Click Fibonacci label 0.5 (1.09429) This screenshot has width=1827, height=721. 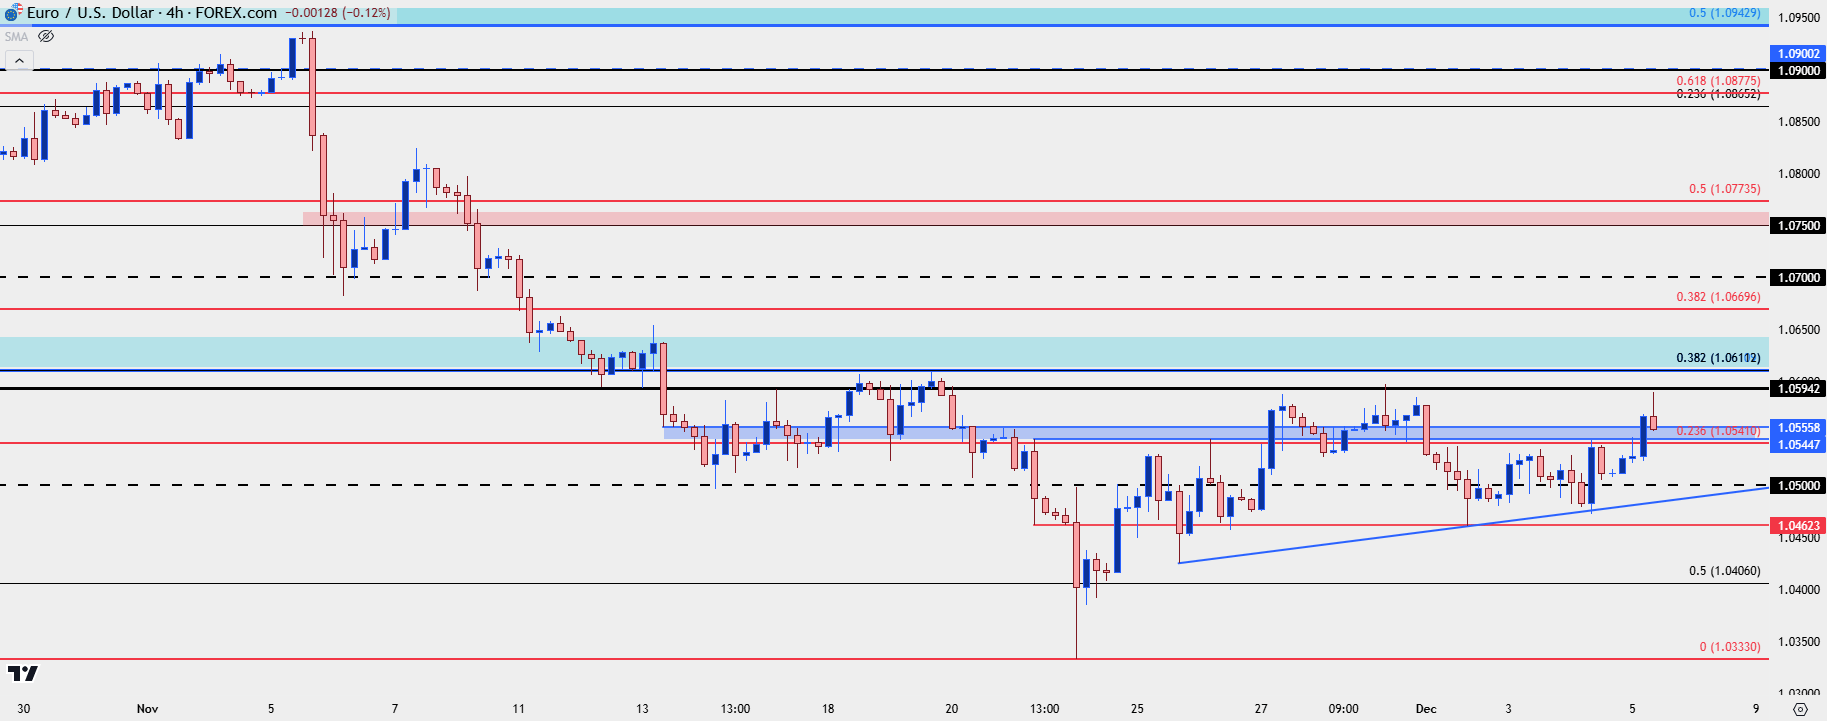click(x=1724, y=13)
